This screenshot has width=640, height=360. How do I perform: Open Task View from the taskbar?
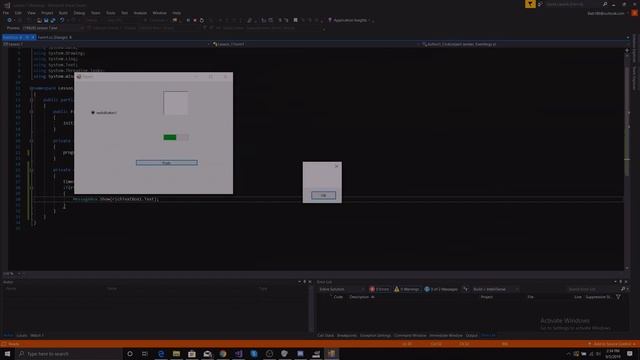click(x=145, y=353)
